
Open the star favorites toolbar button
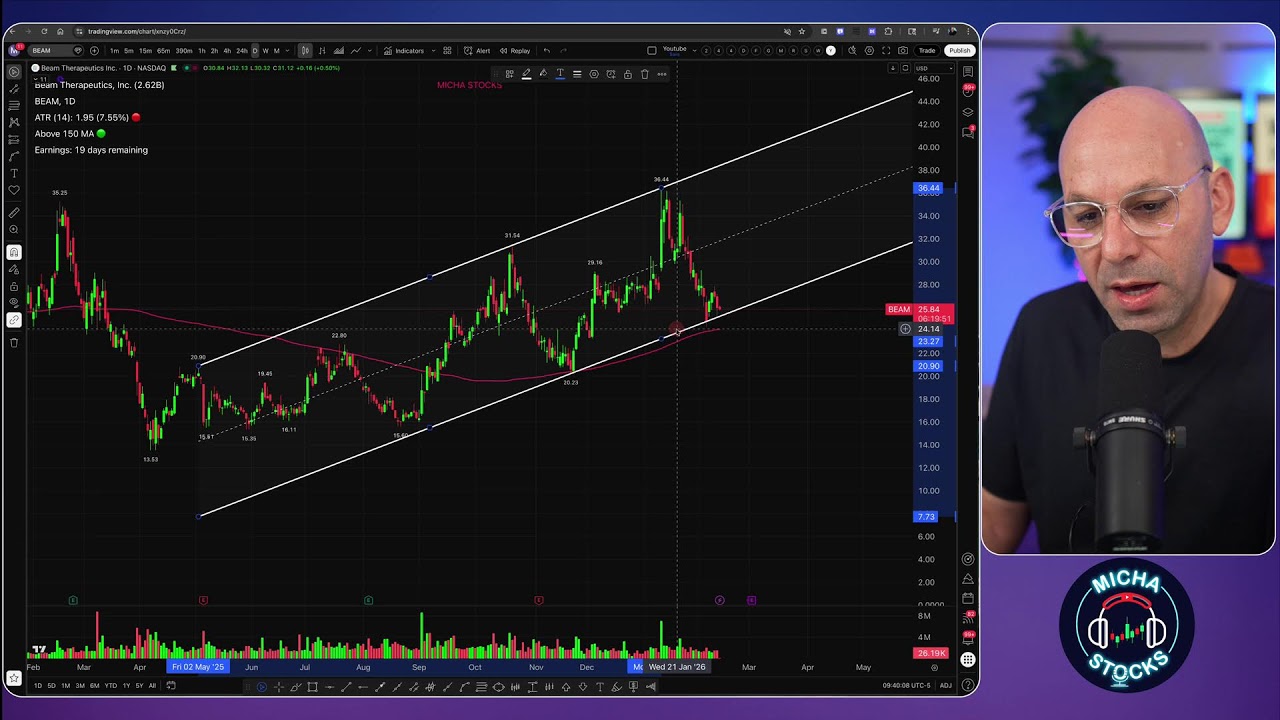[14, 678]
